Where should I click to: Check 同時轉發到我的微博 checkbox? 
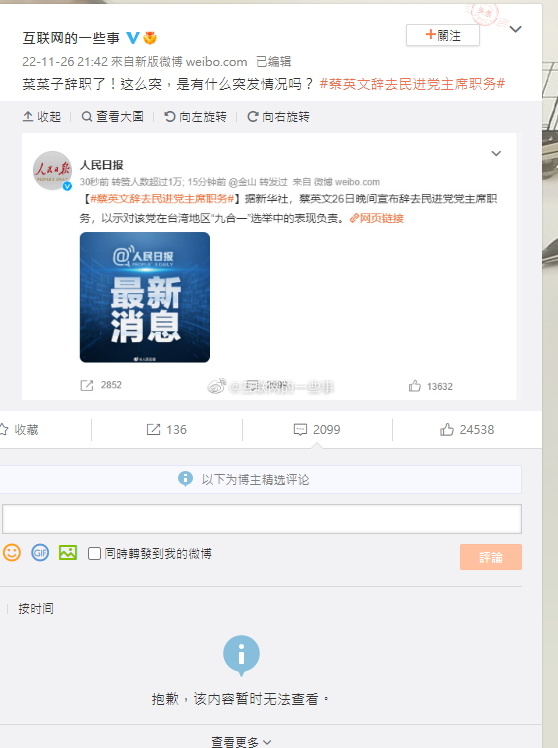[x=94, y=553]
